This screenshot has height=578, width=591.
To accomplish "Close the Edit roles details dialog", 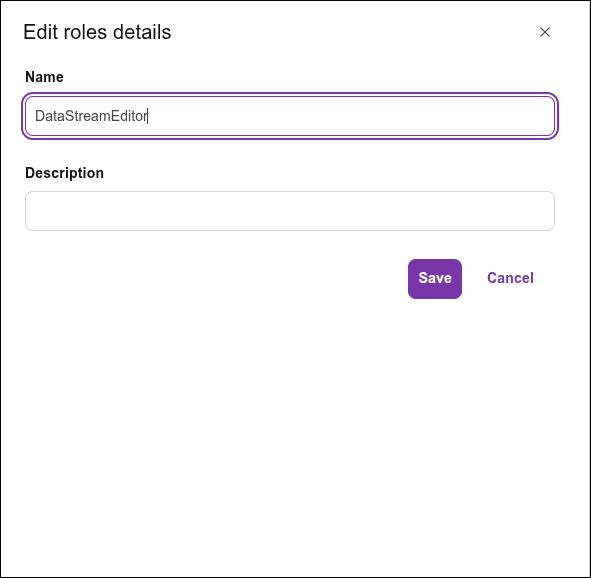I will (x=545, y=32).
